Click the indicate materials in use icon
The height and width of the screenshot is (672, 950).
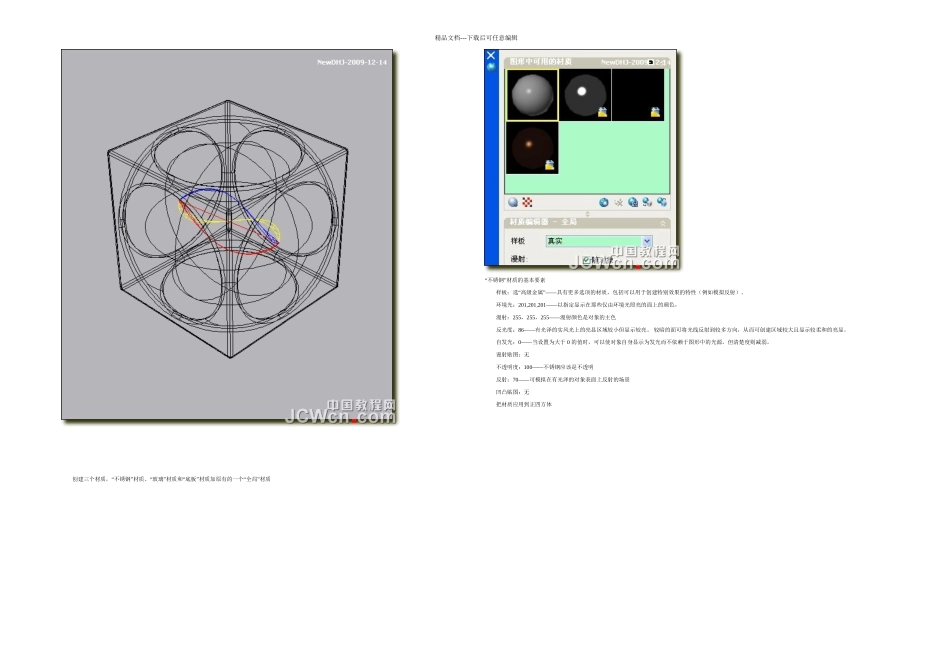pos(633,202)
